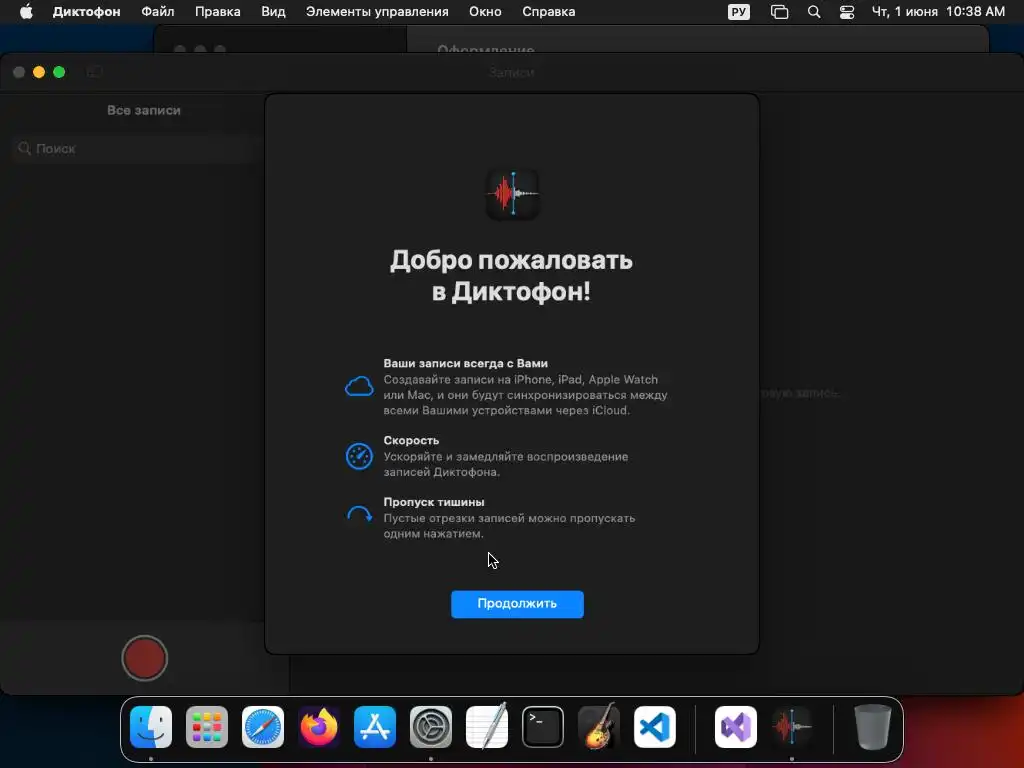This screenshot has height=768, width=1024.
Task: Open the Файл menu
Action: [x=157, y=12]
